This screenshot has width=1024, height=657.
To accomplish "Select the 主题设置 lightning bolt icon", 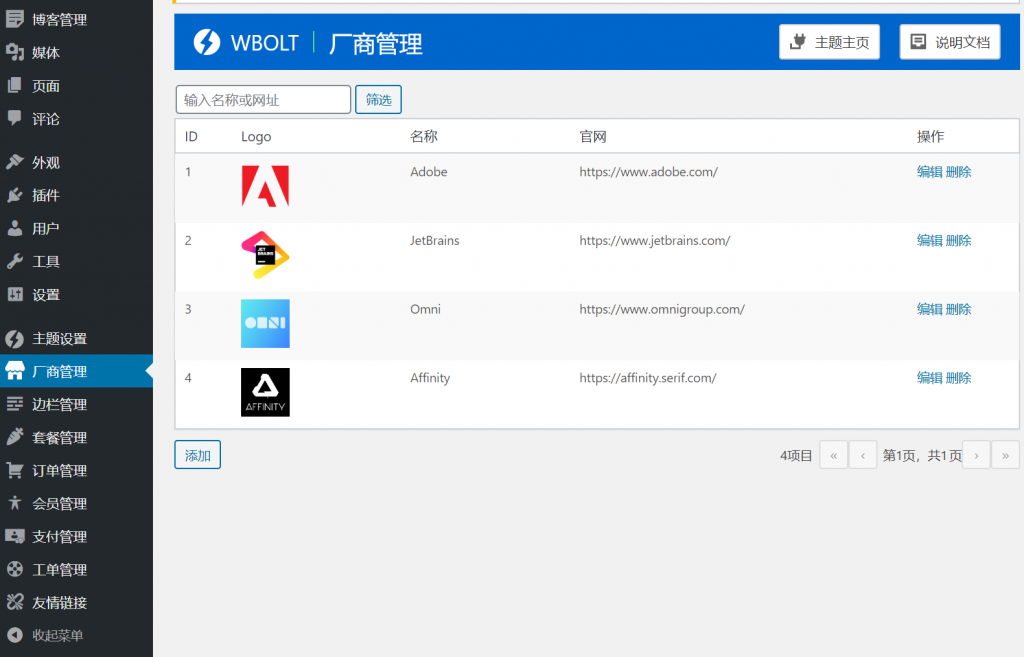I will [14, 338].
